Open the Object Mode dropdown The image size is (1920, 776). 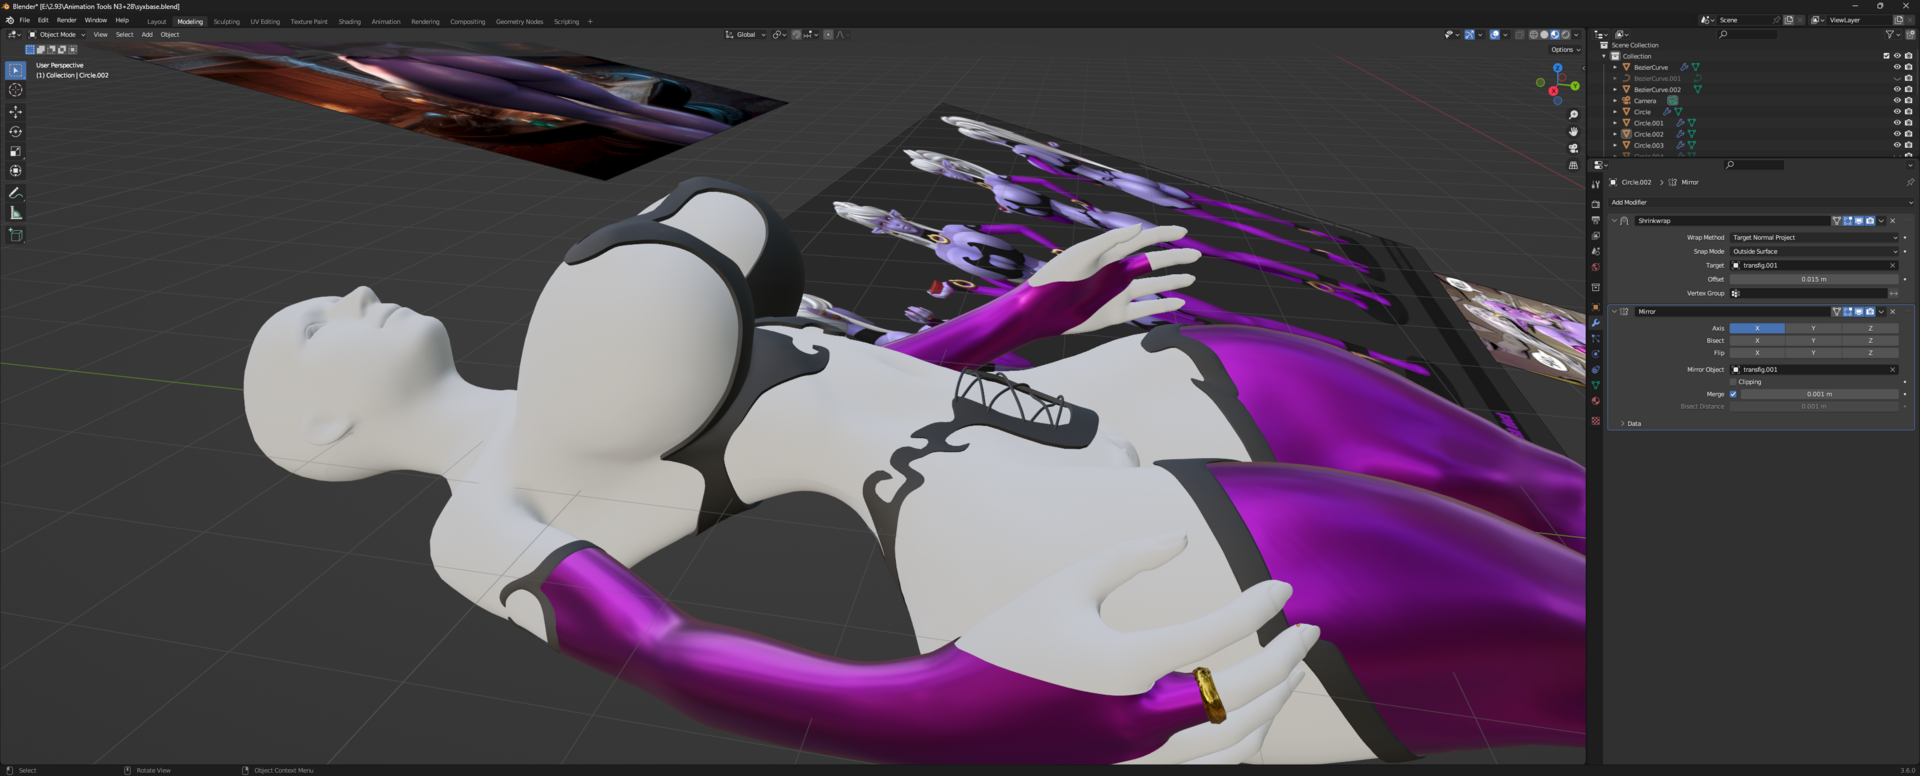point(58,35)
